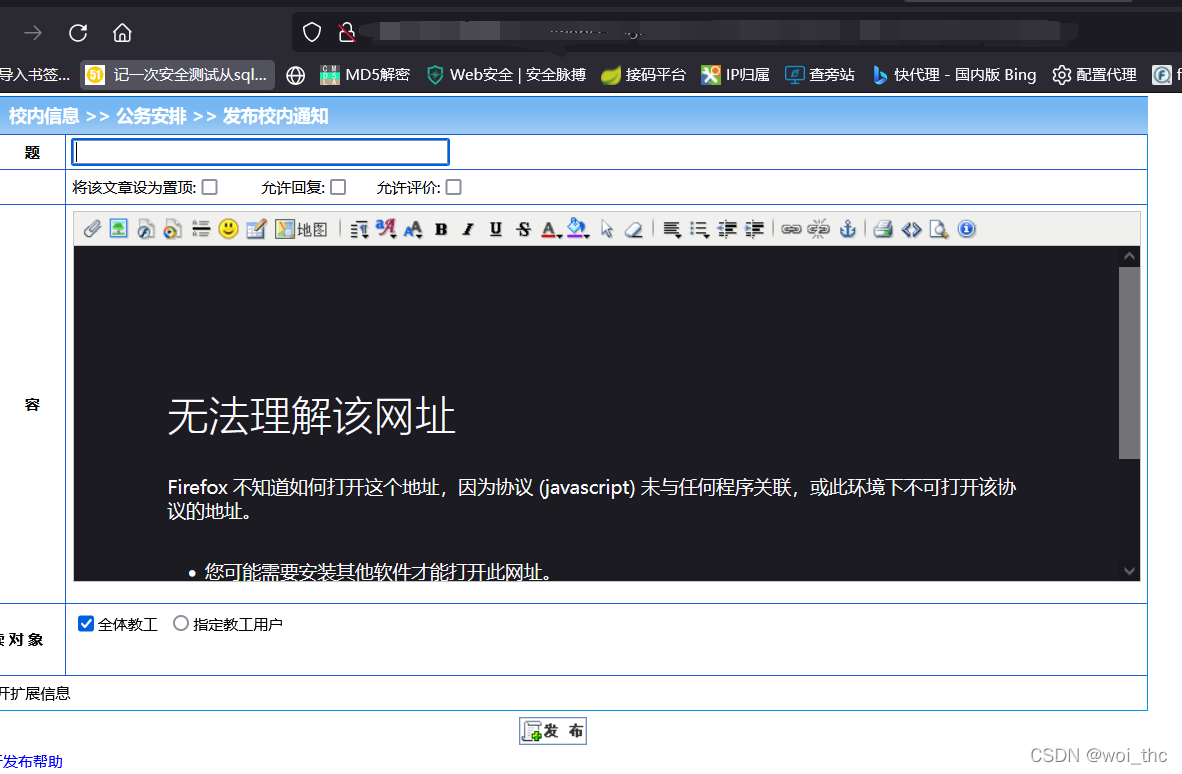Go to the browser home page
The height and width of the screenshot is (774, 1182).
(x=122, y=32)
